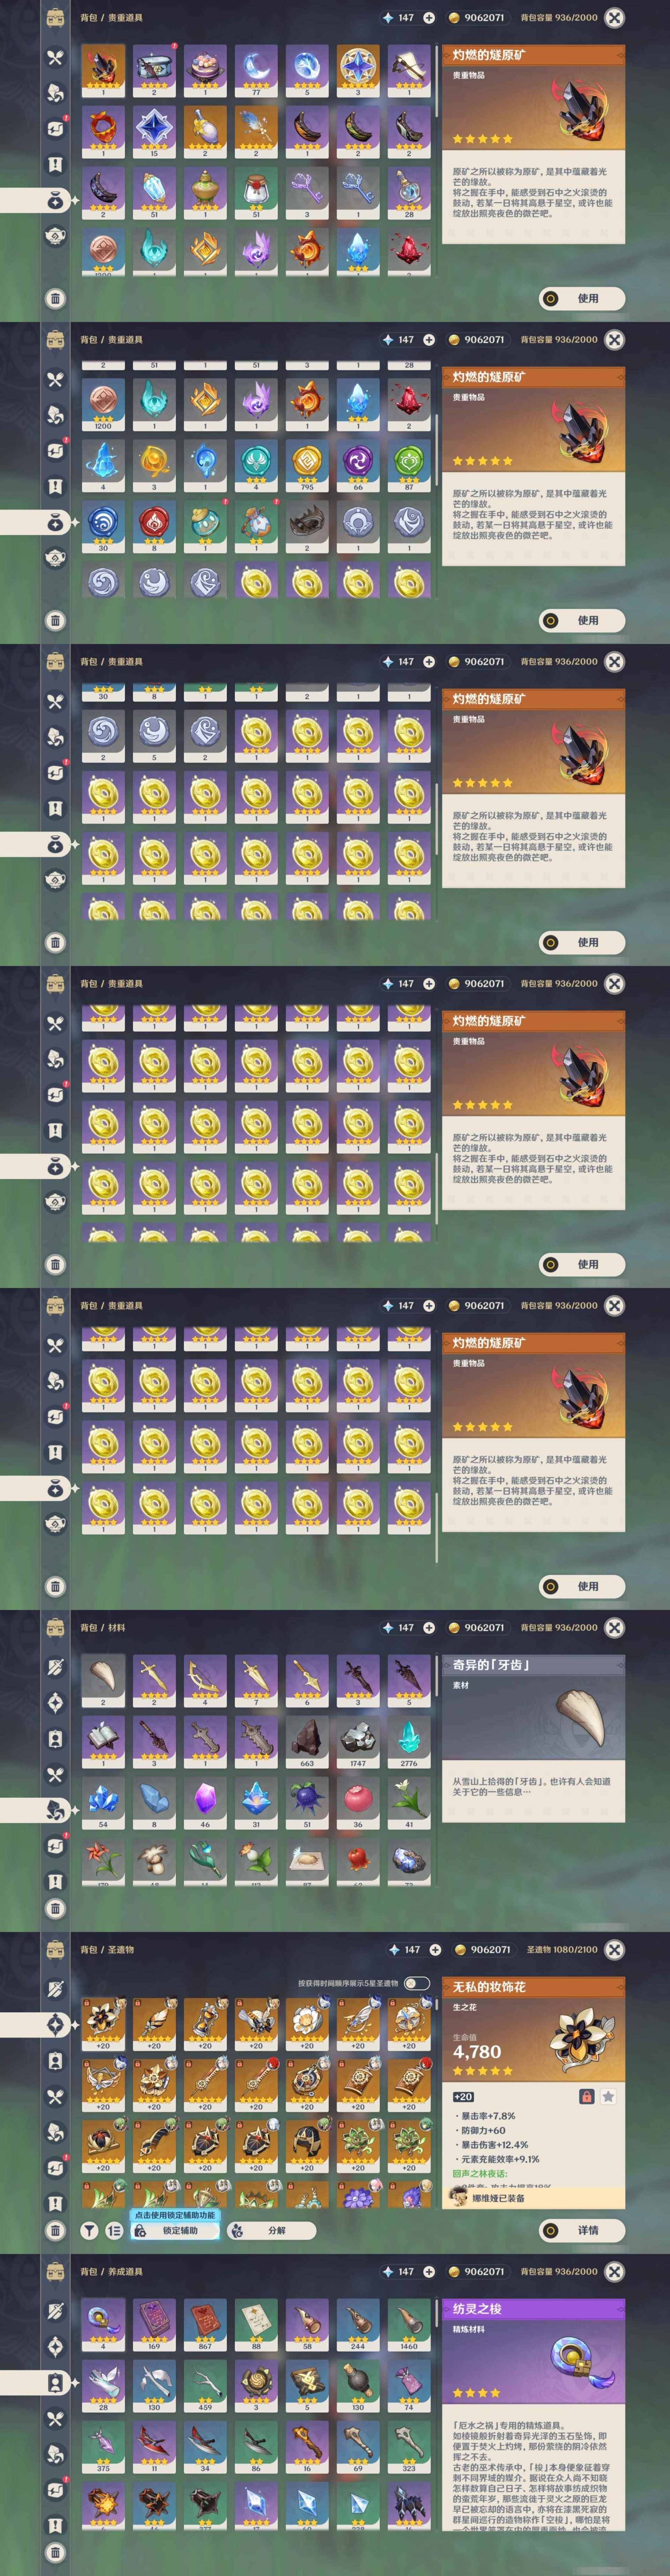
Task: Select the tooth item in the materials grid
Action: 103,1680
